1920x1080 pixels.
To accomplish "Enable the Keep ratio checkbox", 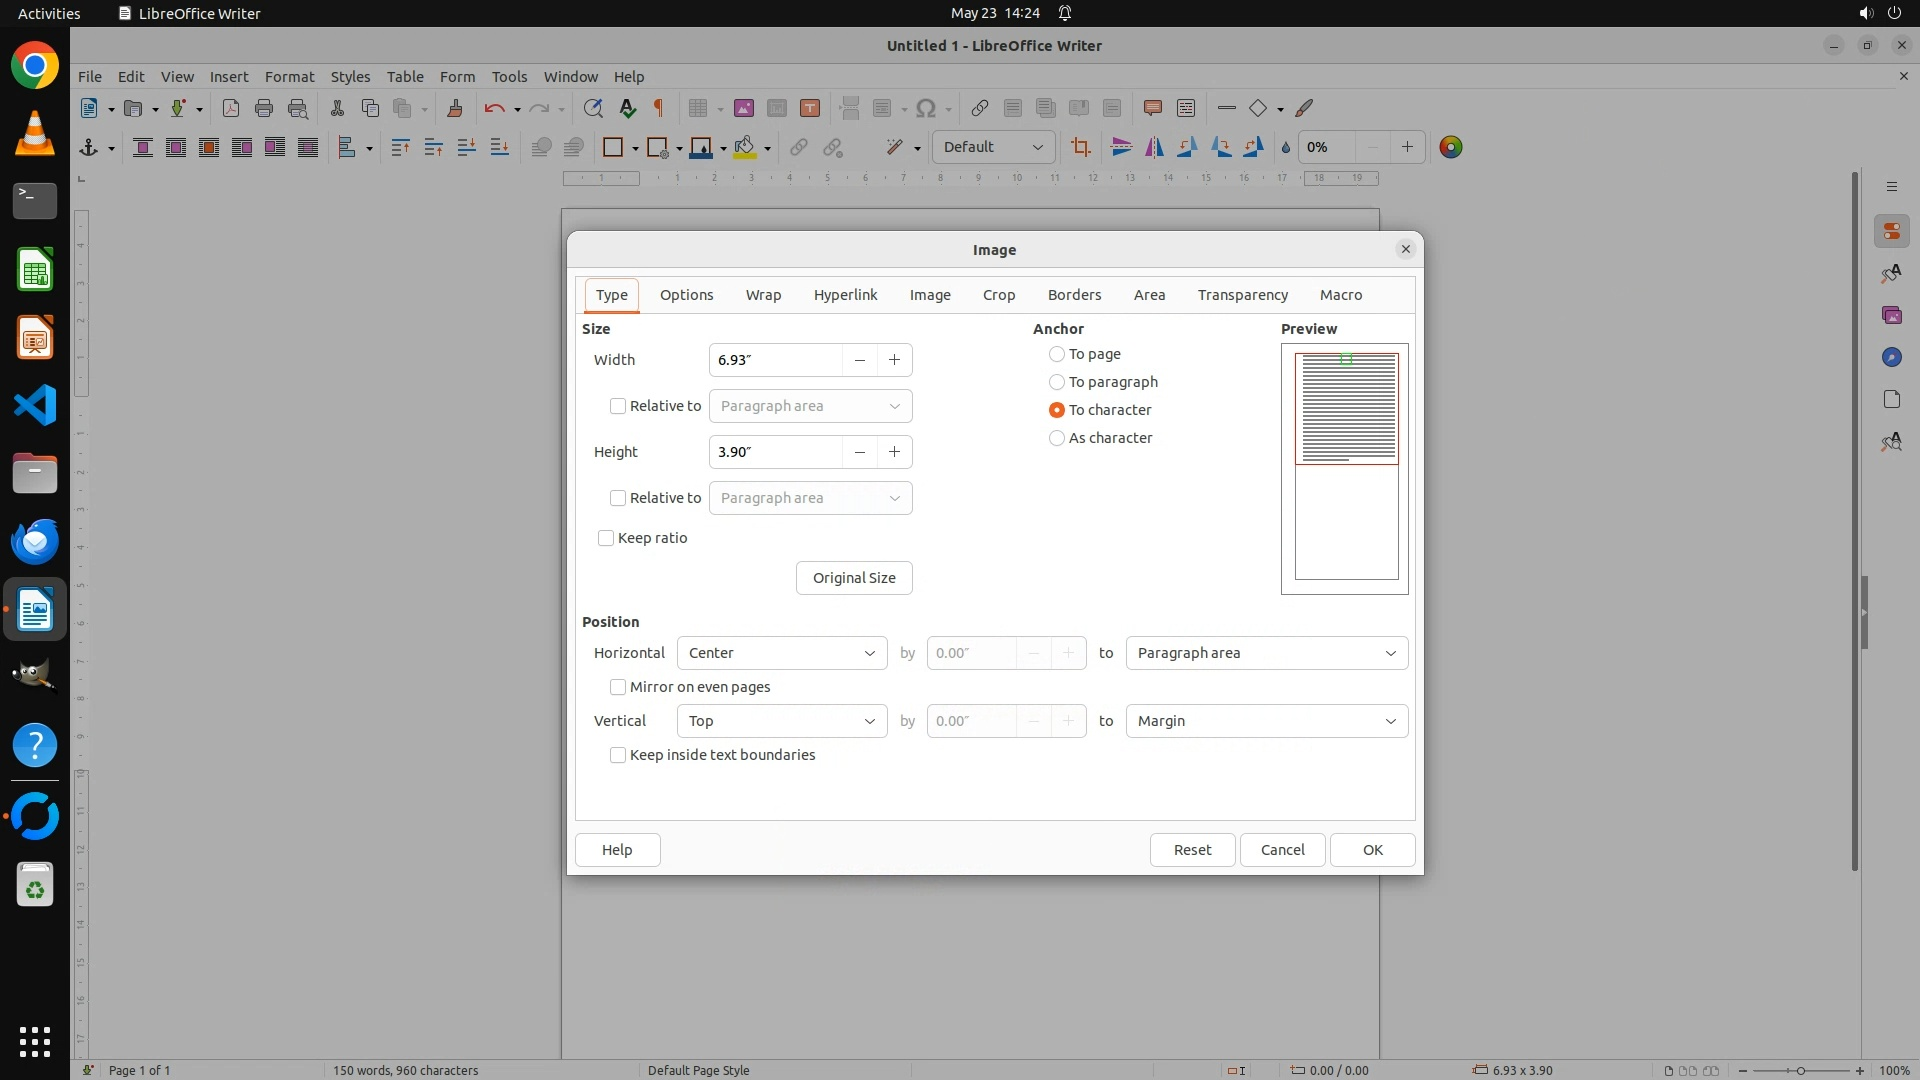I will (606, 538).
